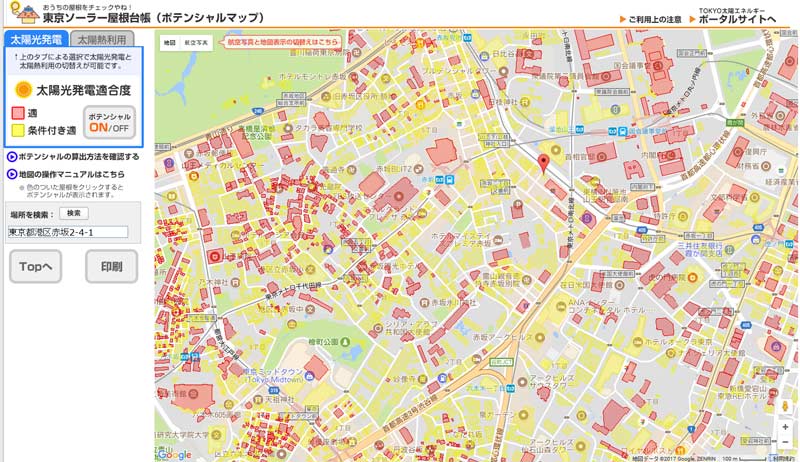This screenshot has height=462, width=800.
Task: Click the 国会議事堂前 station icon
Action: (x=622, y=131)
